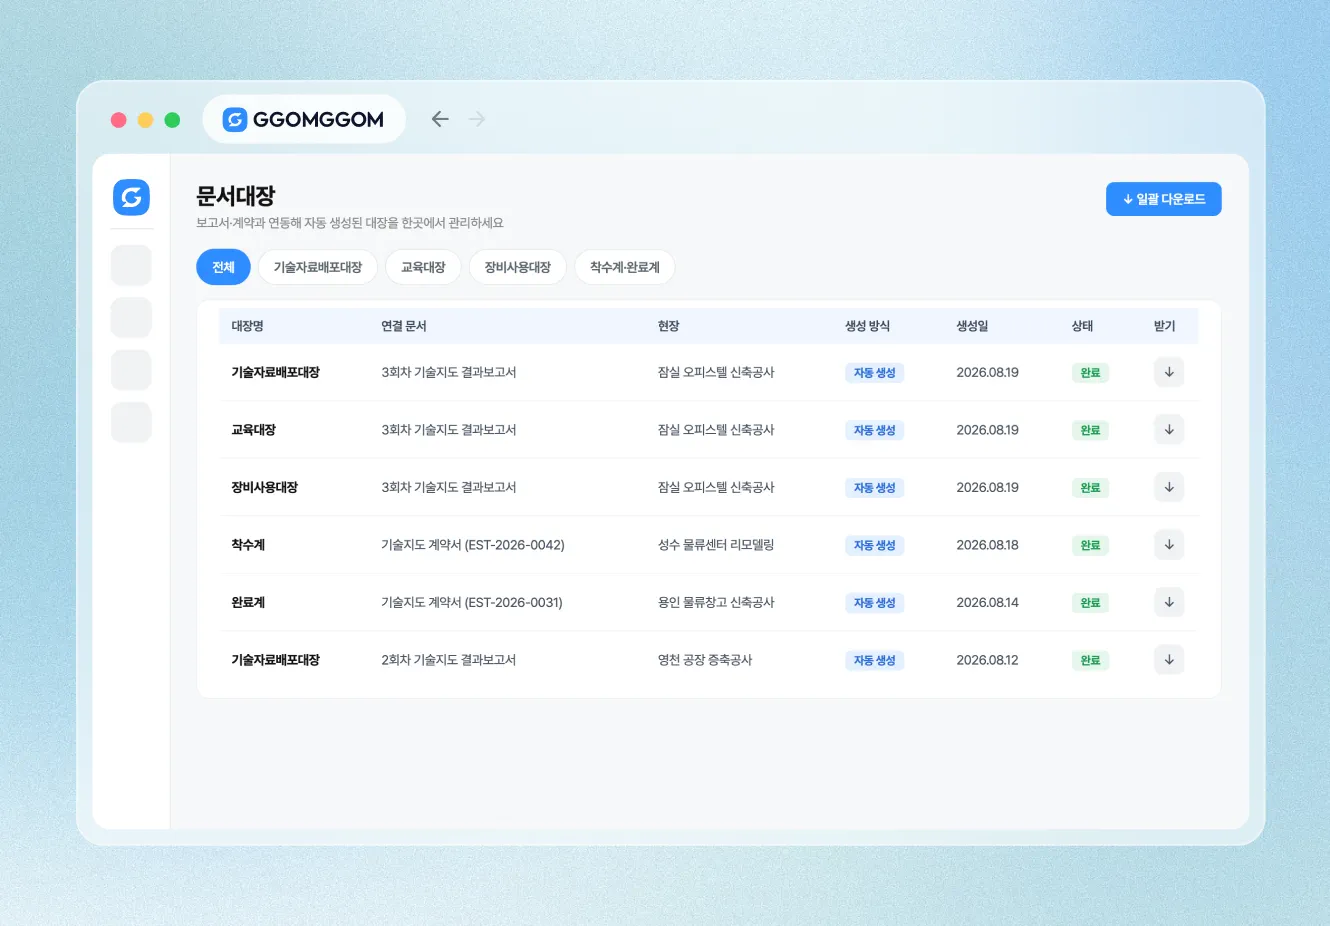Image resolution: width=1330 pixels, height=926 pixels.
Task: Go forward with the right arrow
Action: (x=477, y=119)
